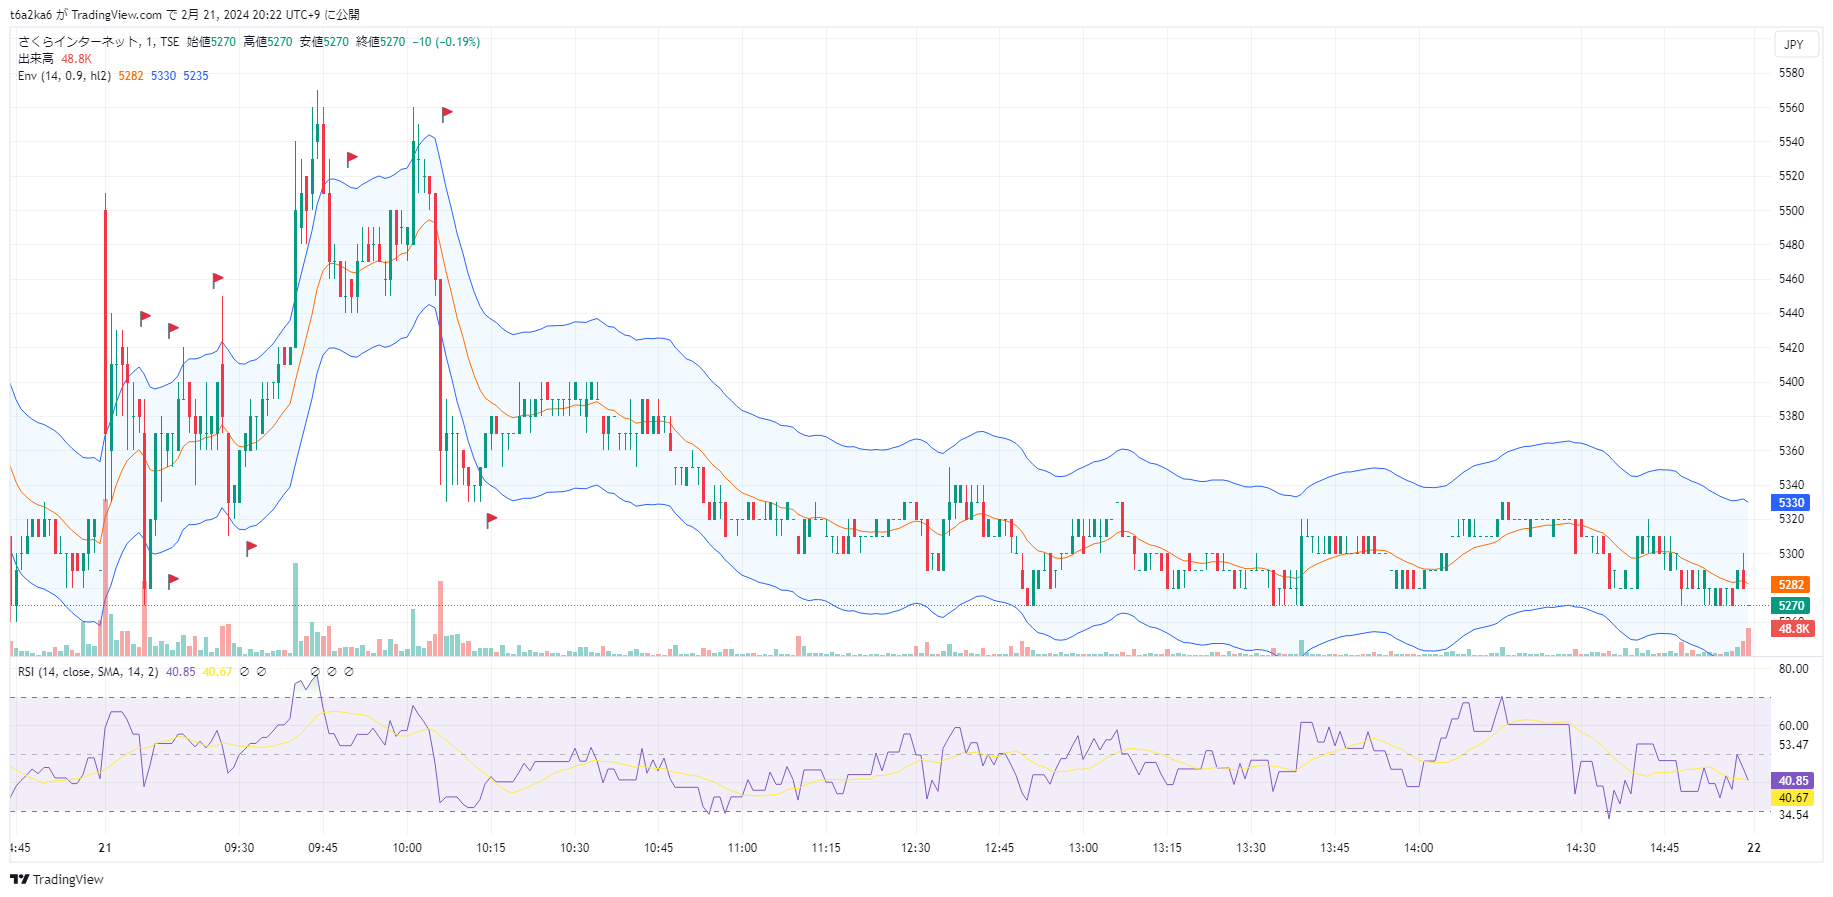Click the first ∅ icon after RSI value 40.67
The width and height of the screenshot is (1833, 897).
tap(245, 672)
